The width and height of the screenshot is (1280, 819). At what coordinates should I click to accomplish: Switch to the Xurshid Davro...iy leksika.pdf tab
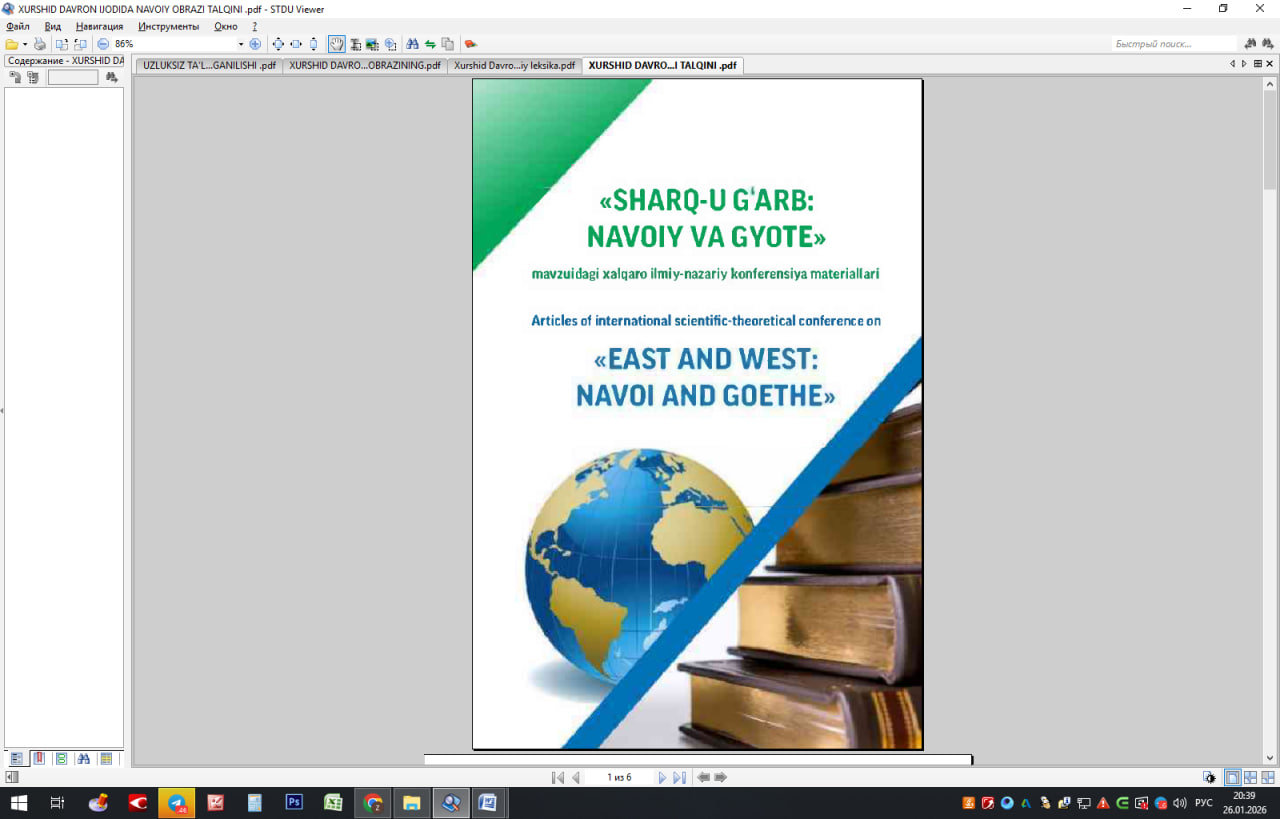[x=514, y=65]
